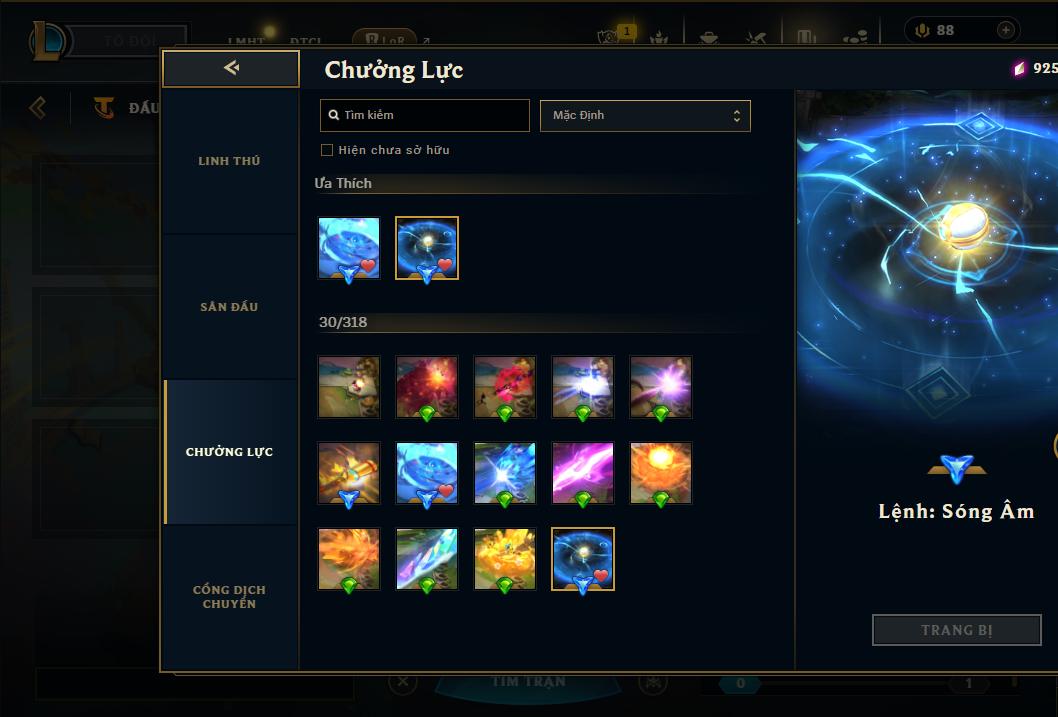Select the first favorite light-blue boom
Viewport: 1058px width, 717px height.
[x=349, y=248]
